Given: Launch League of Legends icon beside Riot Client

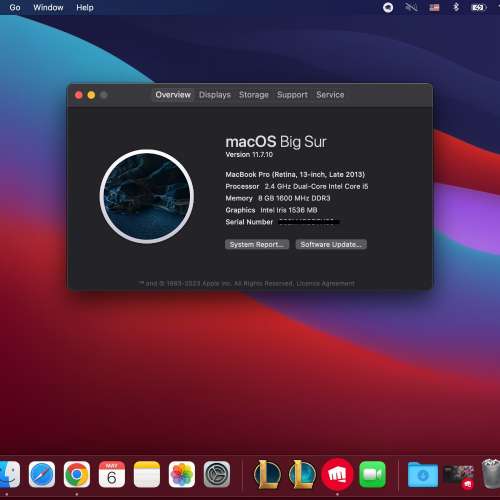Looking at the screenshot, I should 302,474.
